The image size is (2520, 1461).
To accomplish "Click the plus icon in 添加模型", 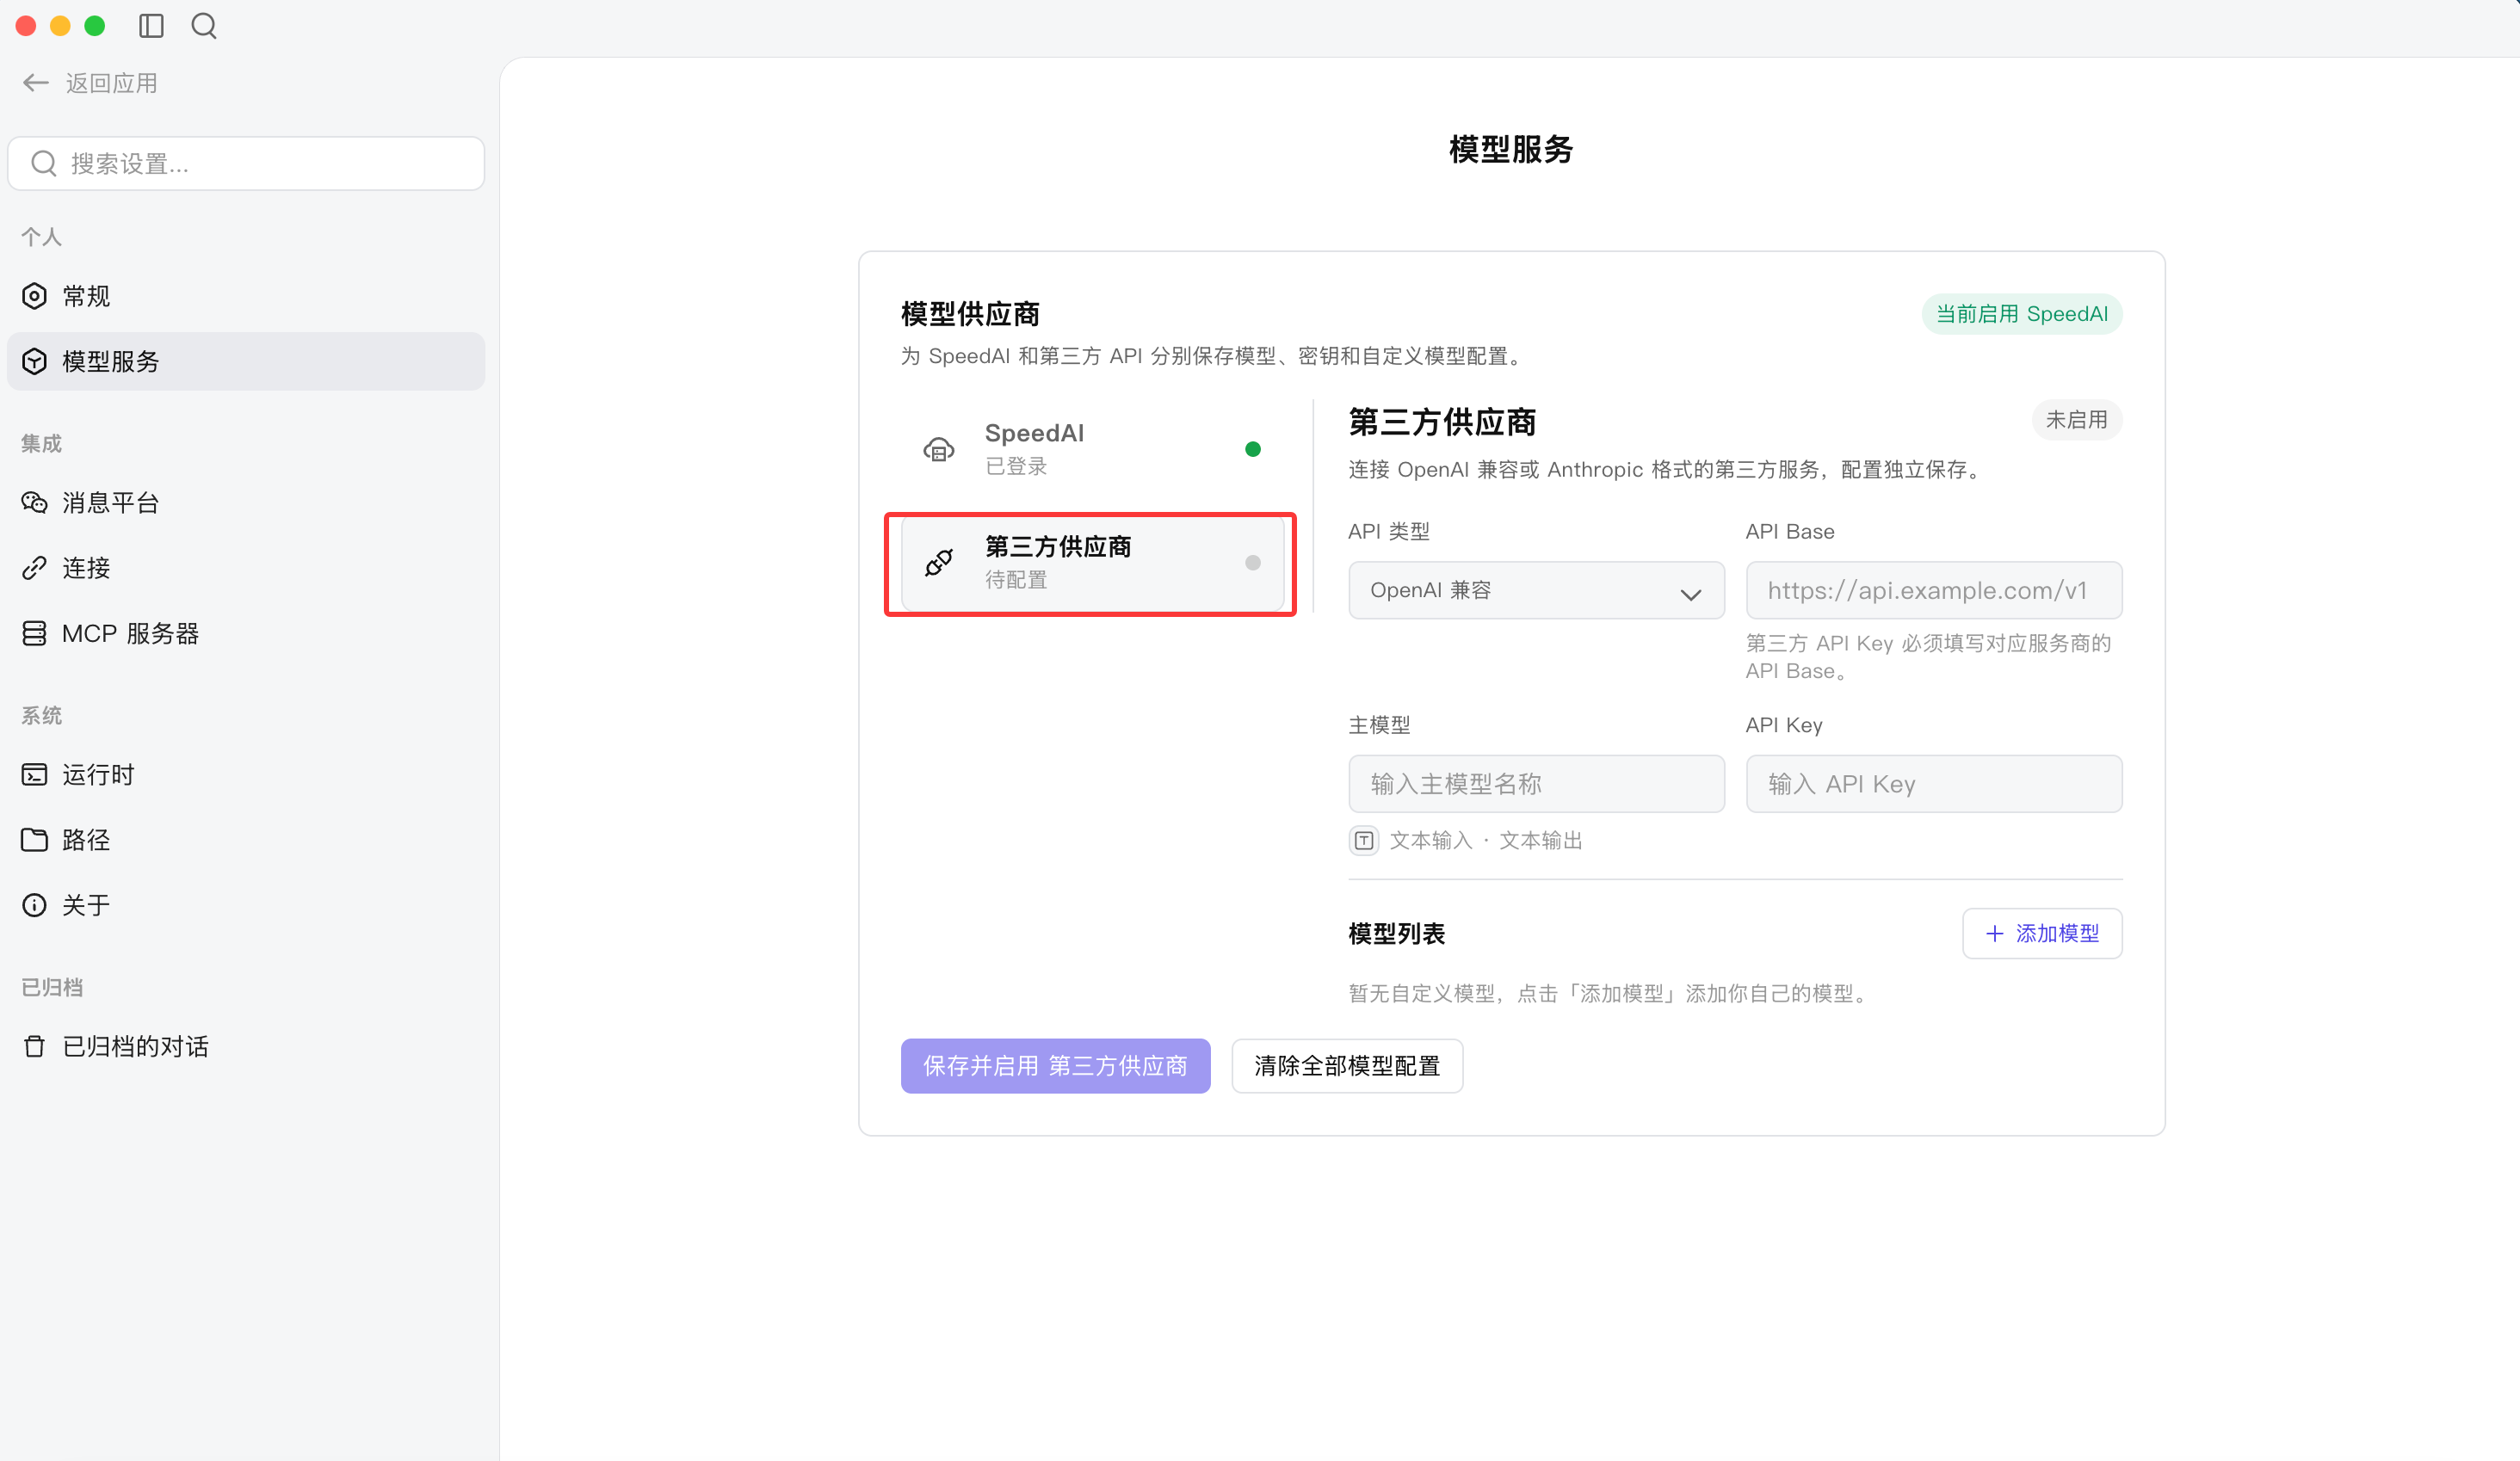I will coord(1994,933).
